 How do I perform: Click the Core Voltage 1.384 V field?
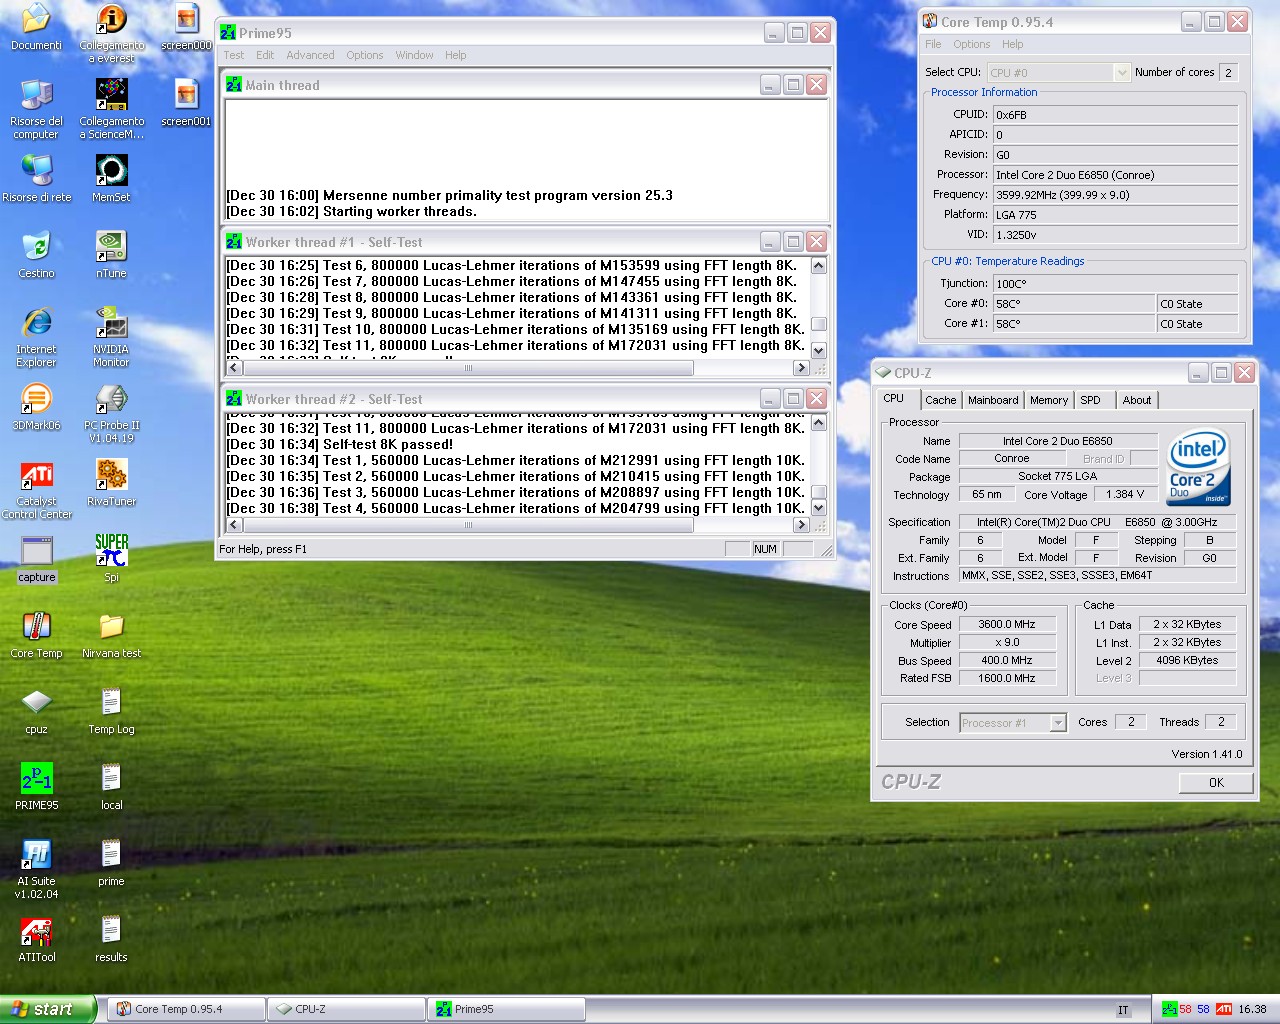[1125, 494]
